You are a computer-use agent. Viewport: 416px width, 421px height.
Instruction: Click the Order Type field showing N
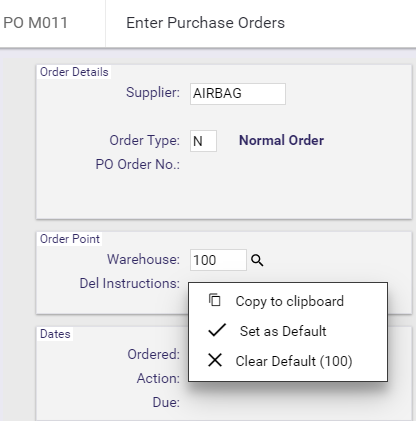coord(203,141)
